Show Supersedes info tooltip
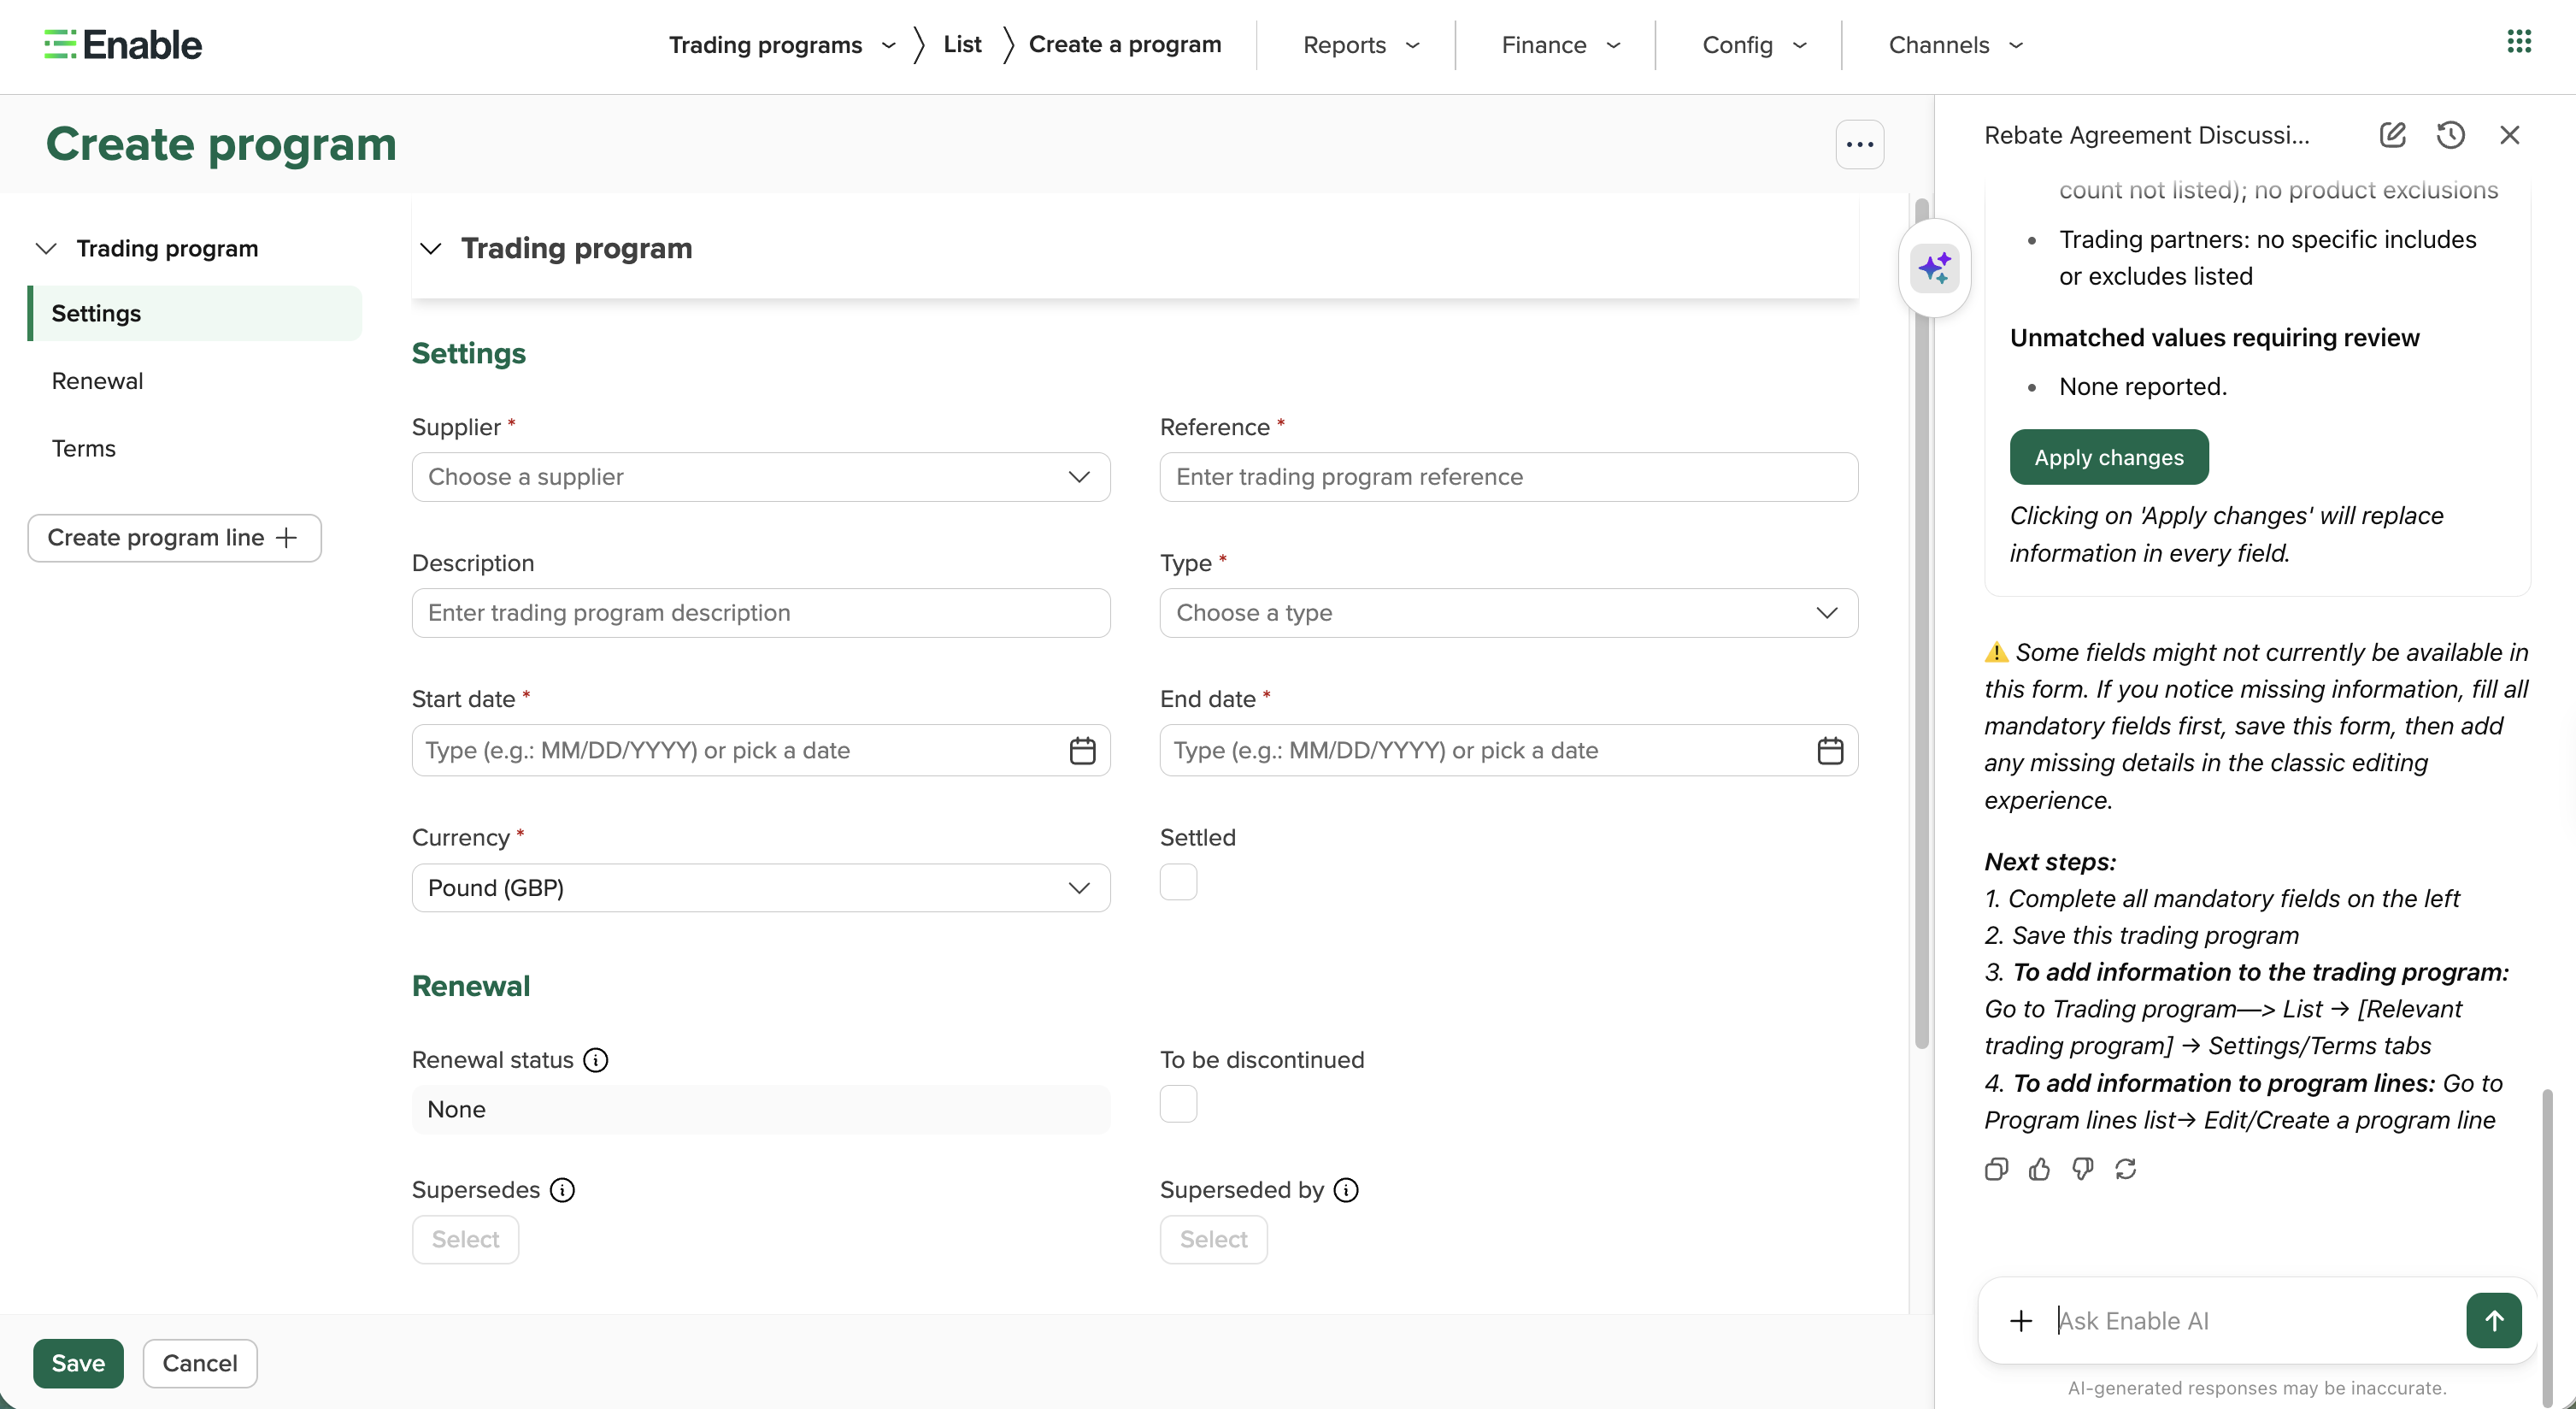Viewport: 2576px width, 1409px height. pos(563,1190)
